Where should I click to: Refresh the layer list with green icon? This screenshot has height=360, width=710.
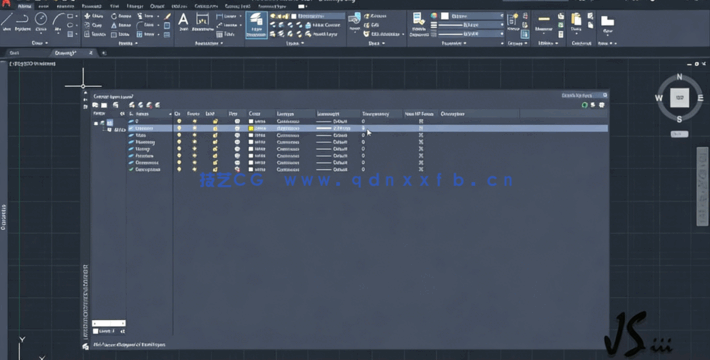tap(585, 105)
